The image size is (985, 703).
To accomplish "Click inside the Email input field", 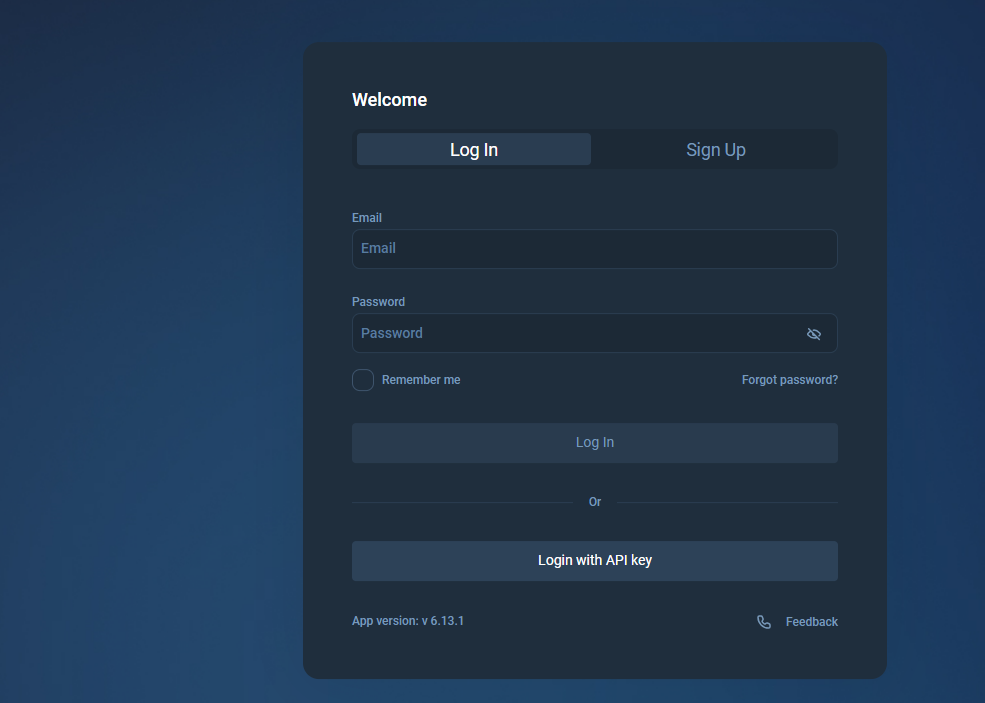I will pos(594,248).
